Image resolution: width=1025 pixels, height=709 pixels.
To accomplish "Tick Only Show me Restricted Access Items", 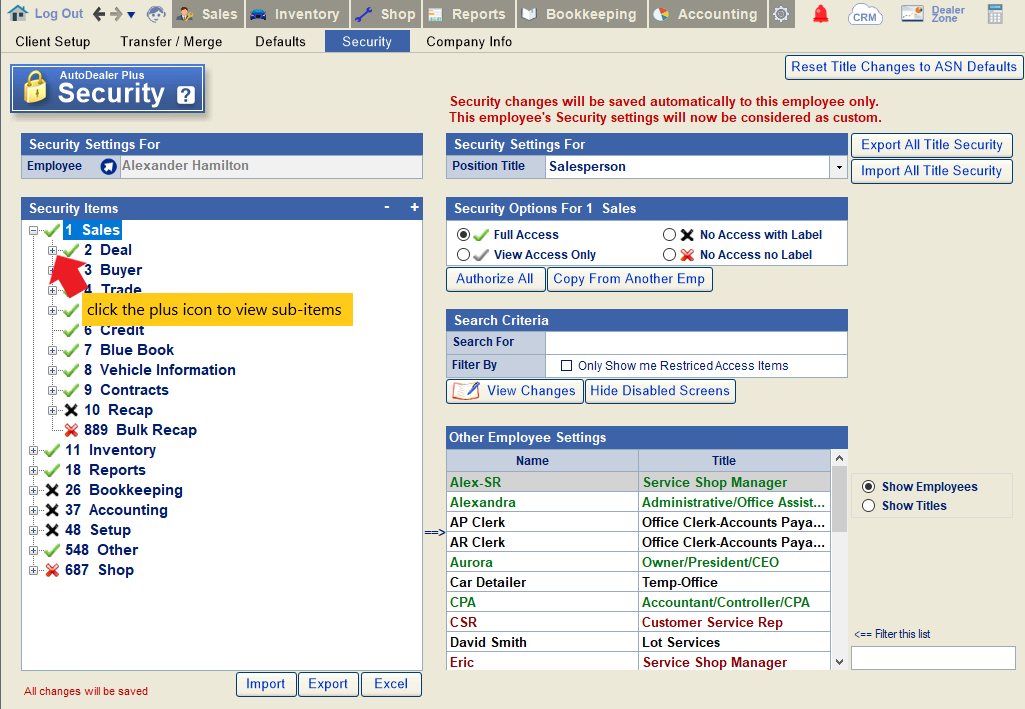I will [x=567, y=366].
